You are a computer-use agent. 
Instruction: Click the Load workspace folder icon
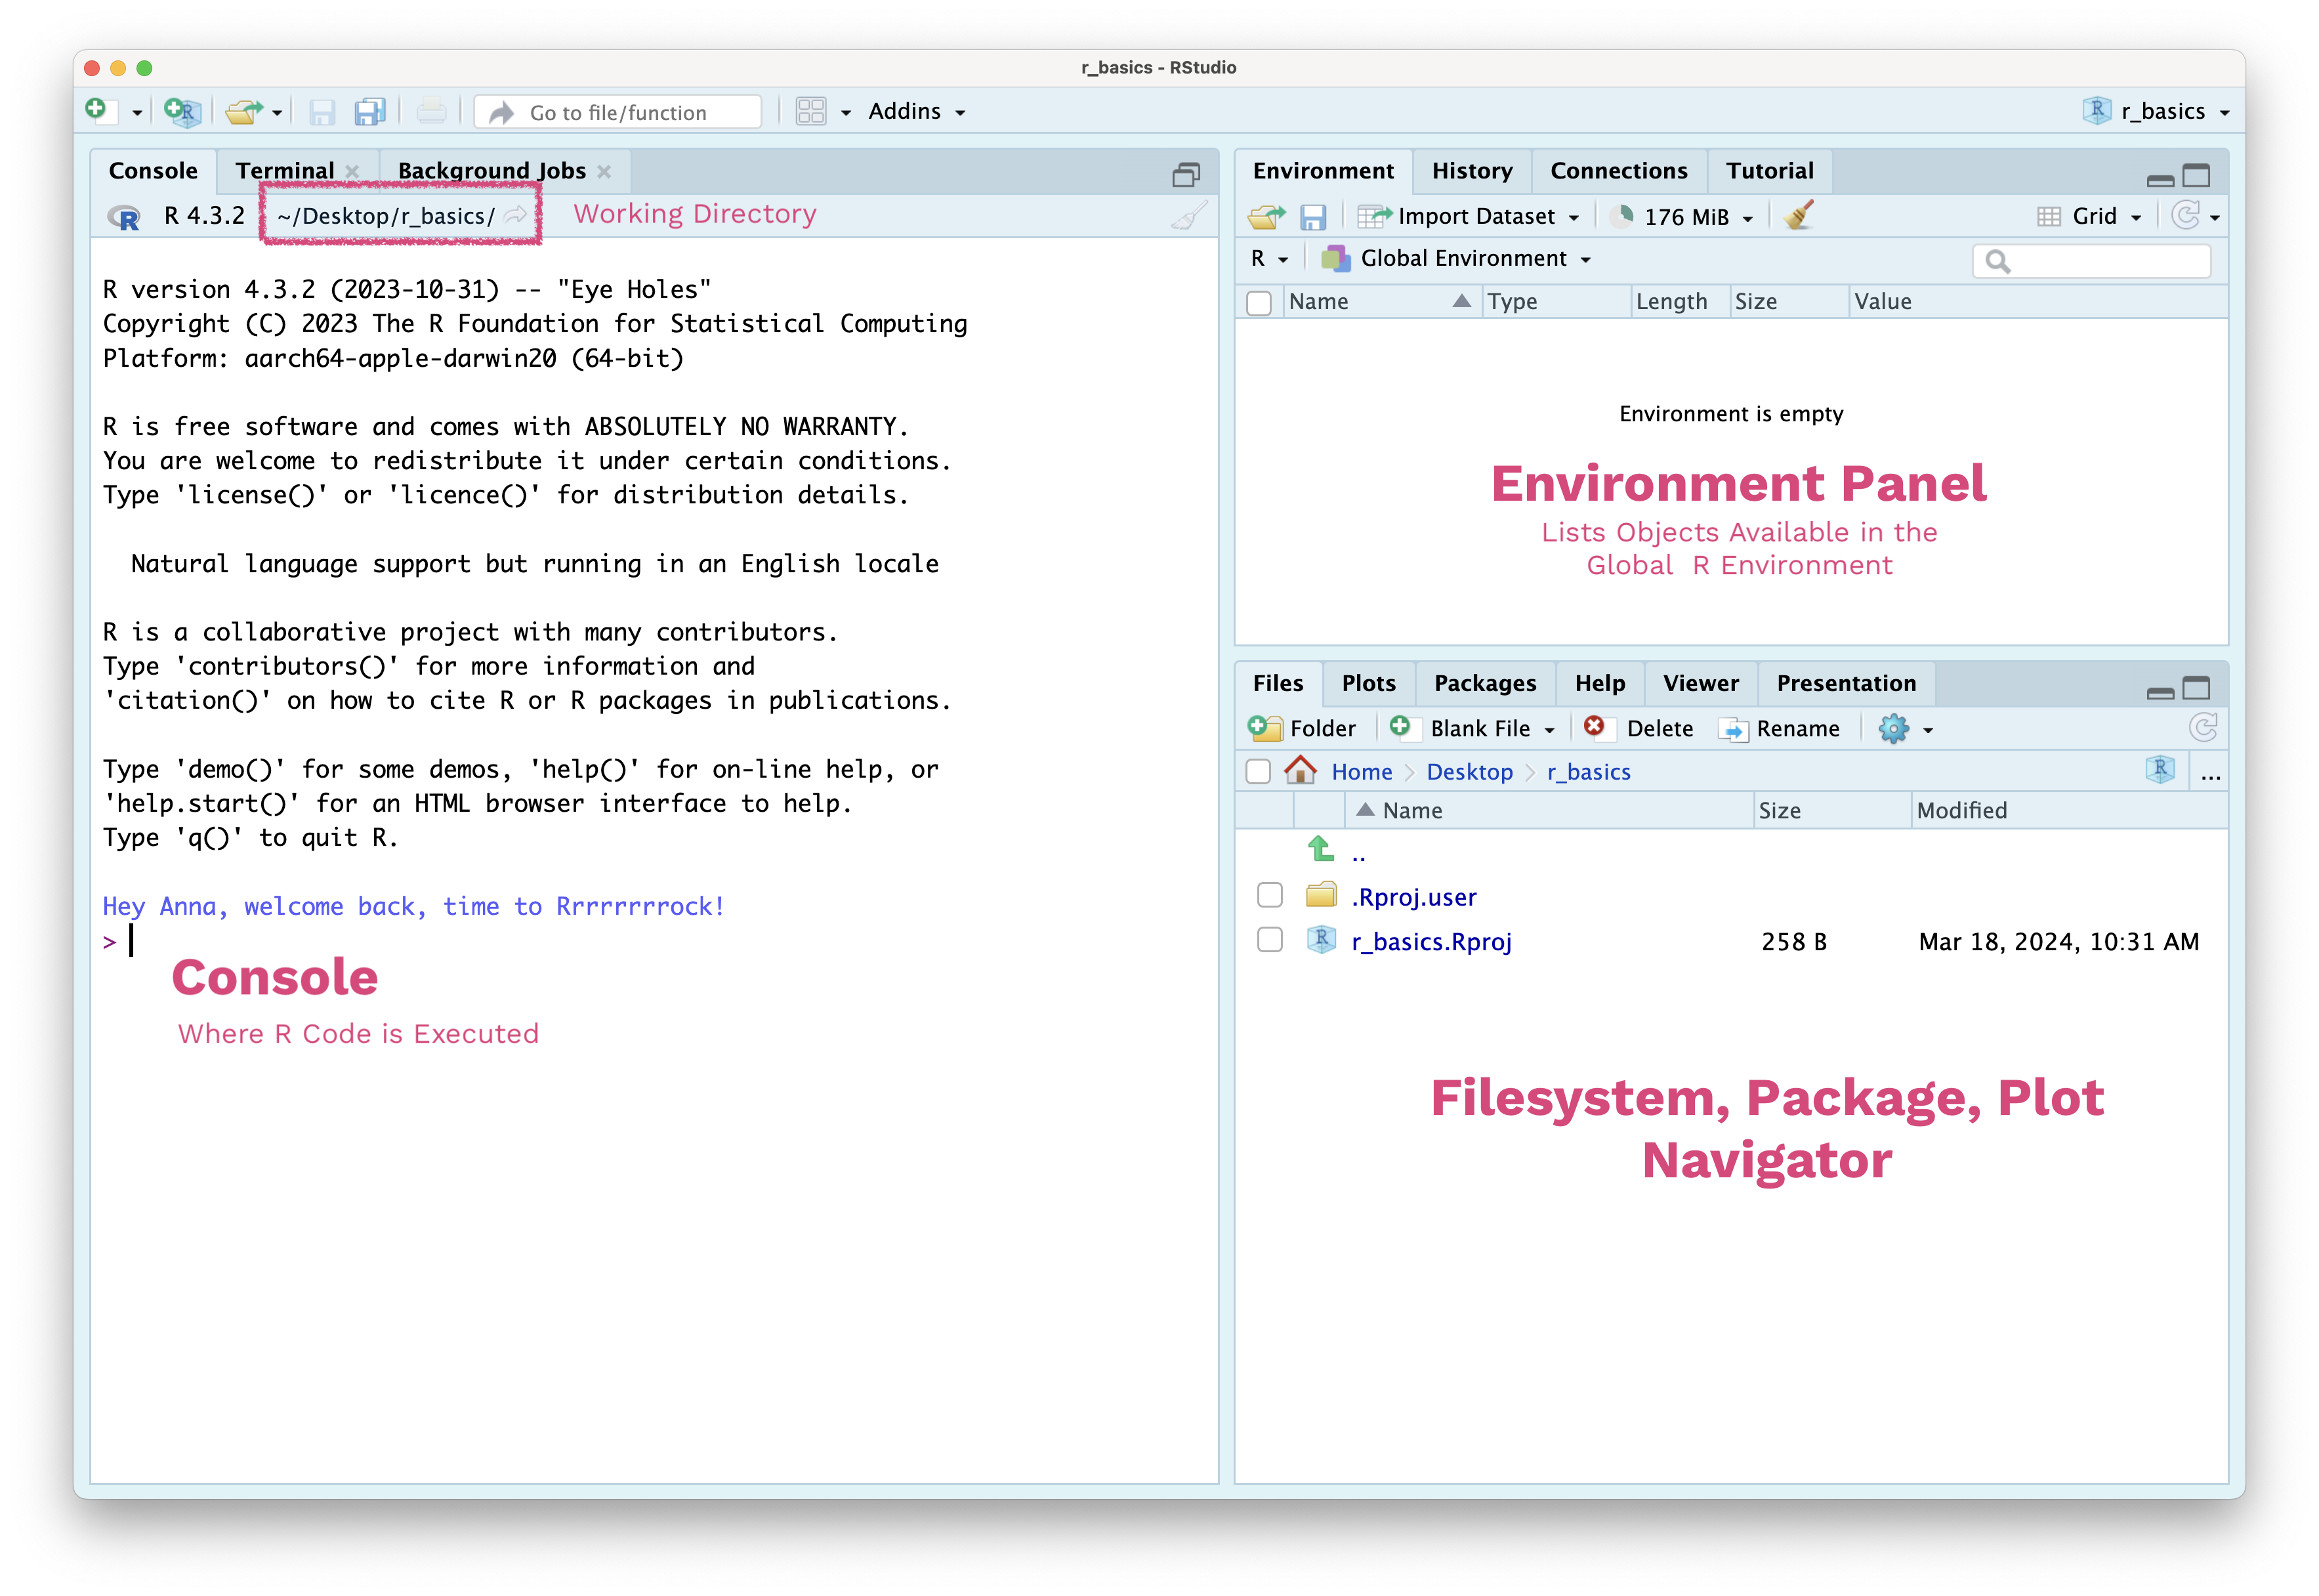tap(1267, 216)
